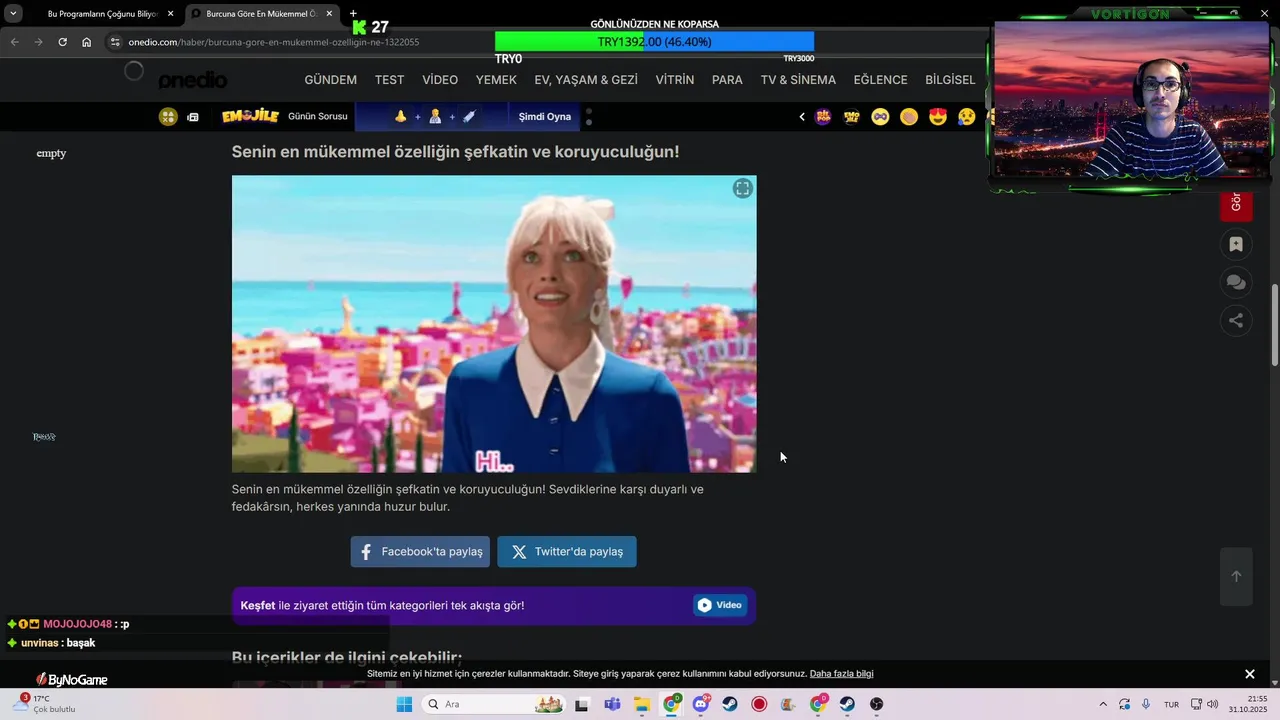Viewport: 1280px width, 720px height.
Task: Open Microsoft Teams from taskbar
Action: (x=611, y=705)
